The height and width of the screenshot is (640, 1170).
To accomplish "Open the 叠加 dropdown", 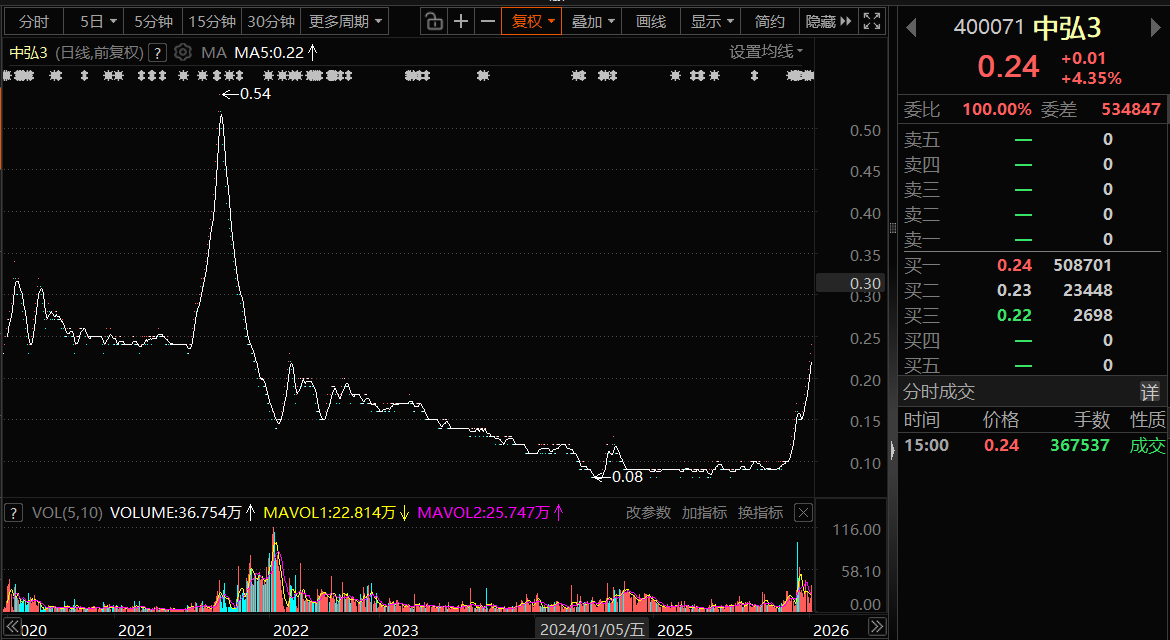I will pos(592,22).
